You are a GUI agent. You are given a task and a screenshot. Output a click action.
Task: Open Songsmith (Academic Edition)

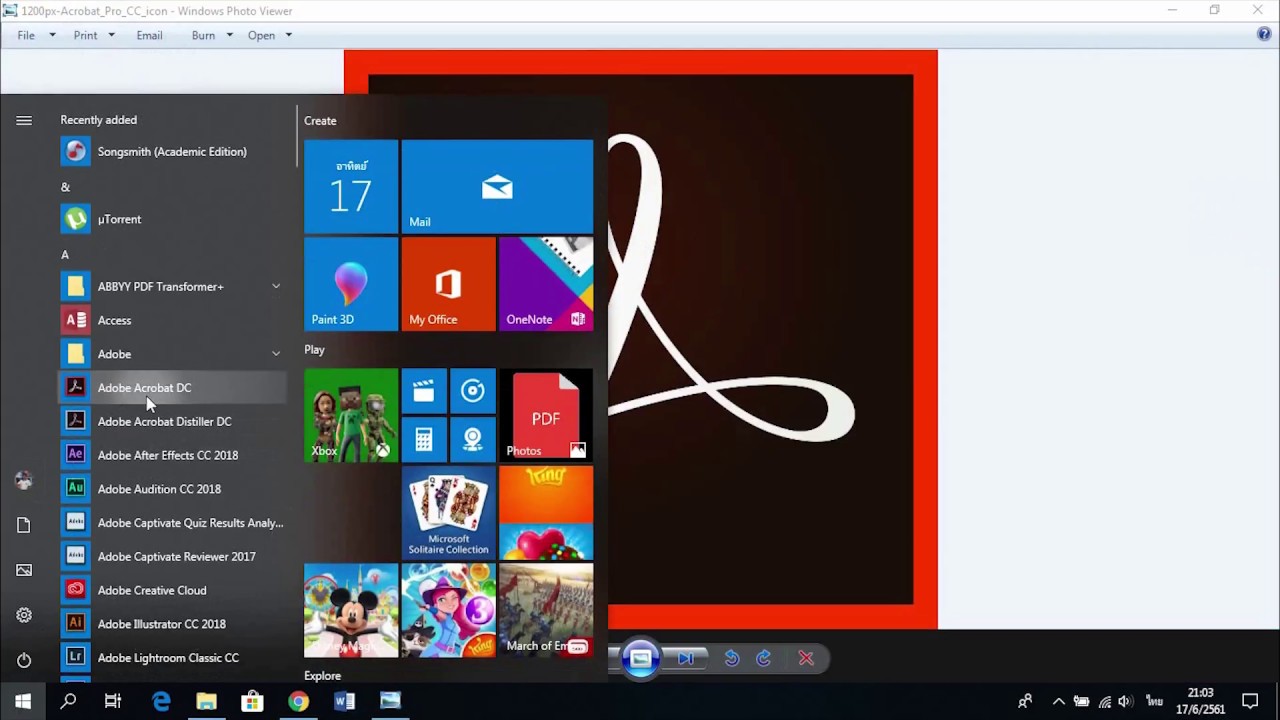(x=172, y=152)
